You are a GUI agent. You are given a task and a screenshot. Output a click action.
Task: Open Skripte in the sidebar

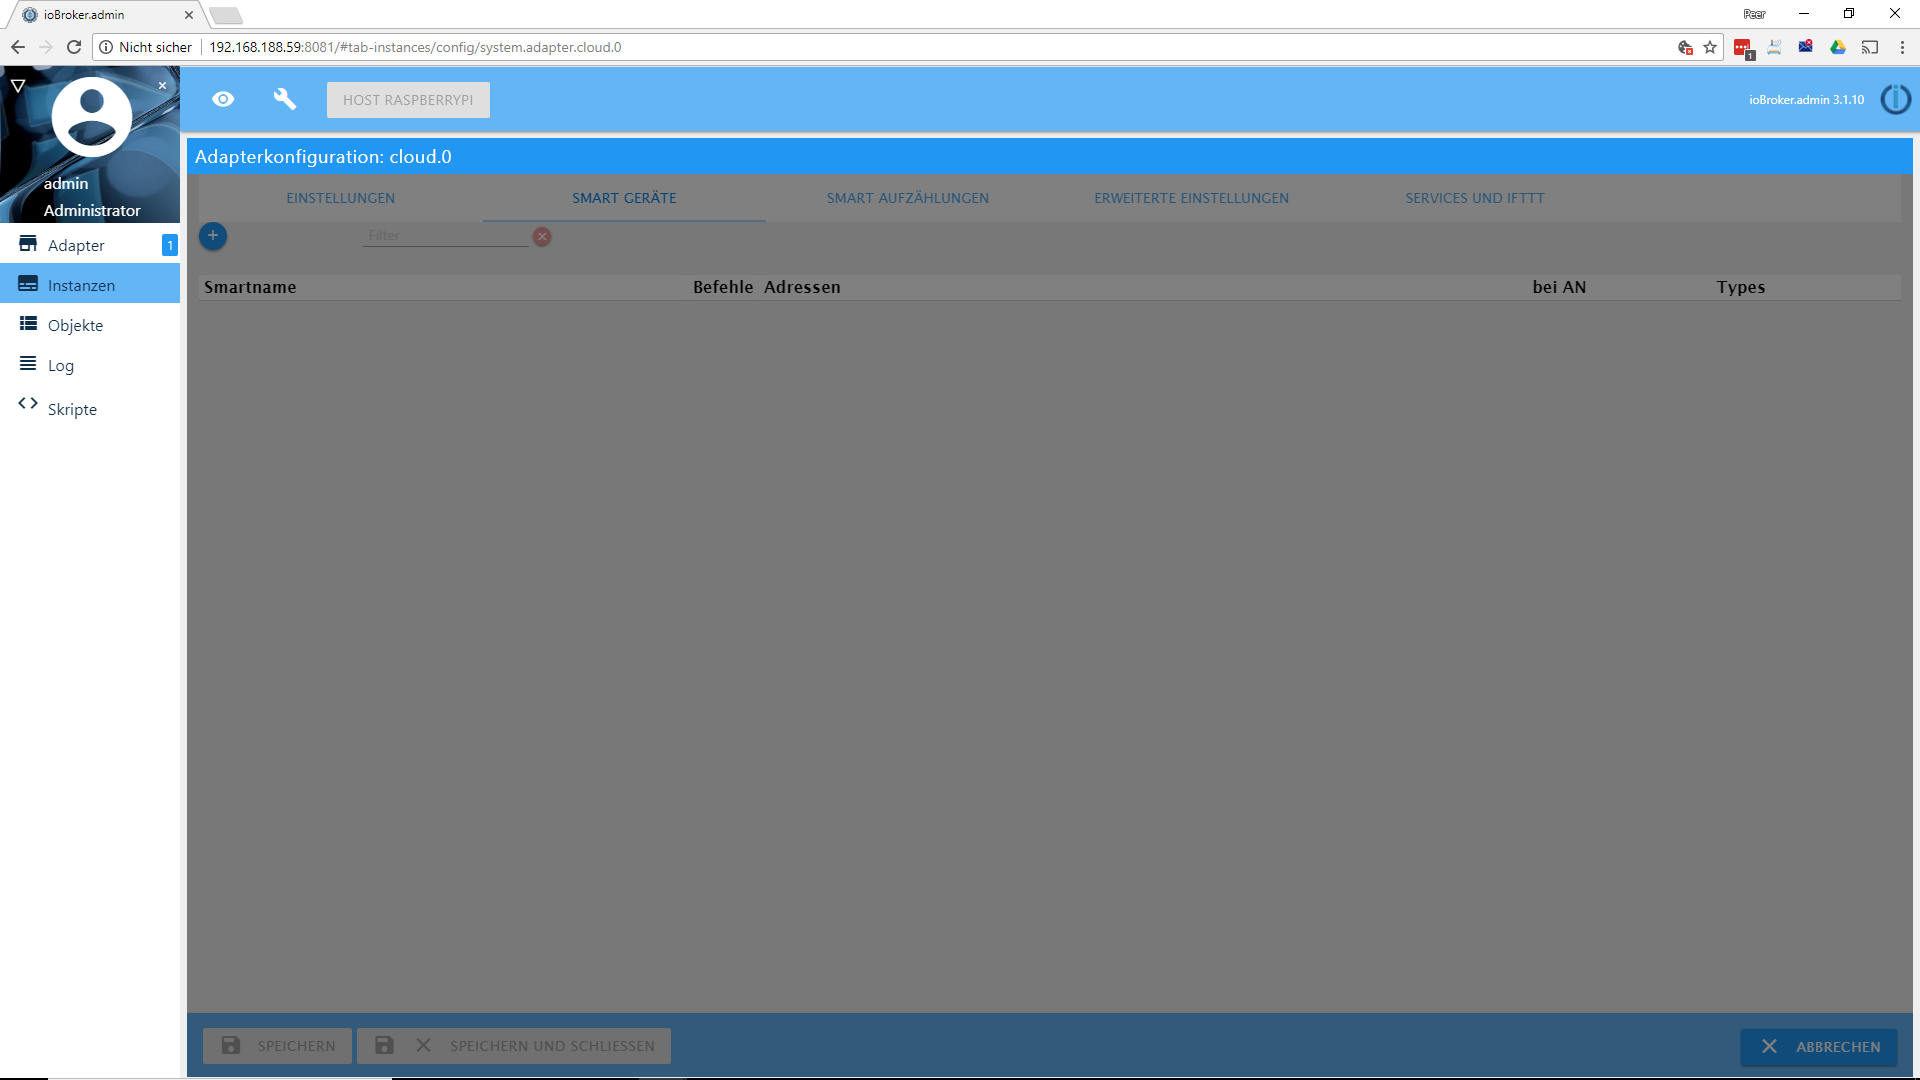[x=72, y=409]
